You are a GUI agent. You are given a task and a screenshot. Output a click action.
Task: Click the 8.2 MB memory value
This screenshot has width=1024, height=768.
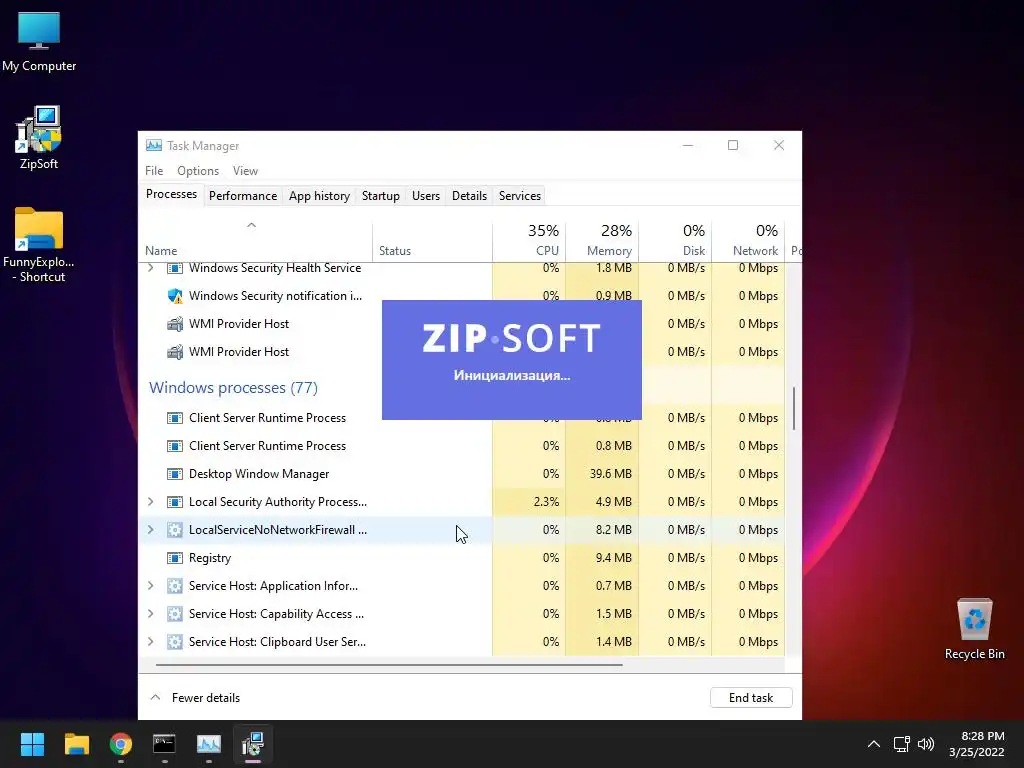click(x=613, y=530)
